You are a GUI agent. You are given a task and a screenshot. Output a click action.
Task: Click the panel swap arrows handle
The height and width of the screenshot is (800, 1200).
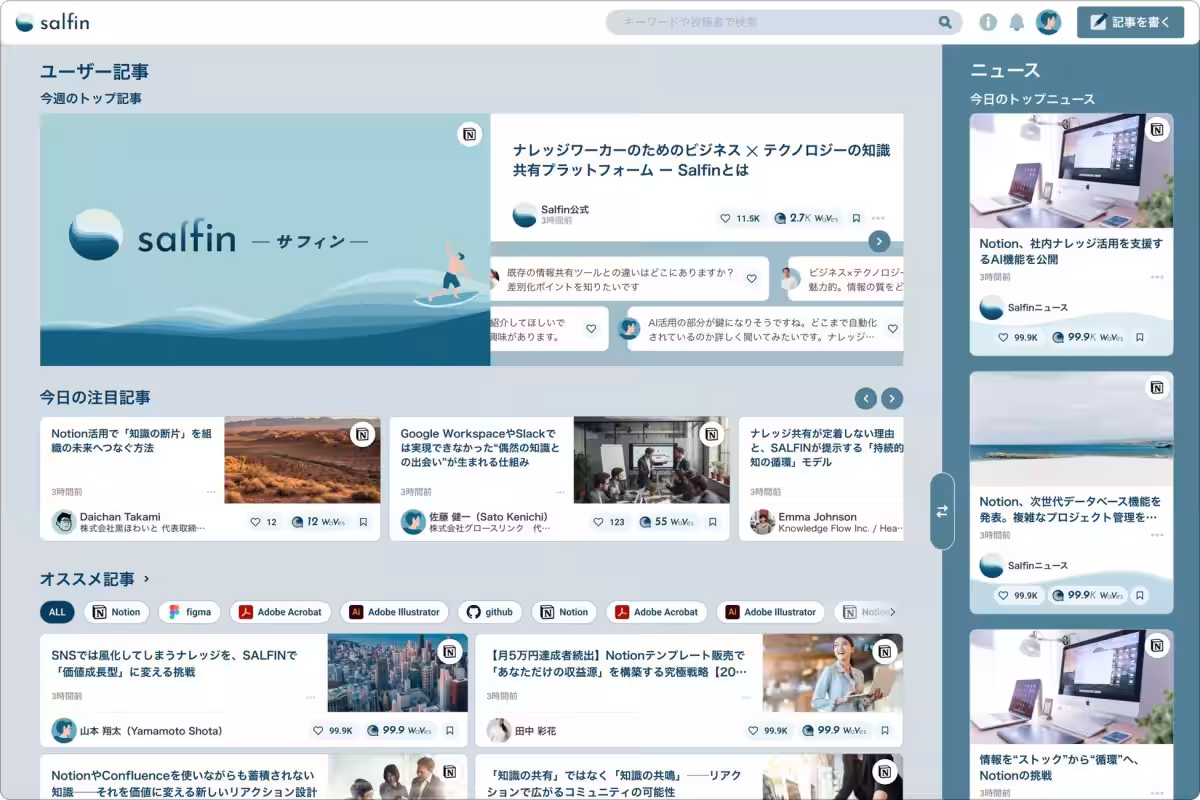coord(942,511)
